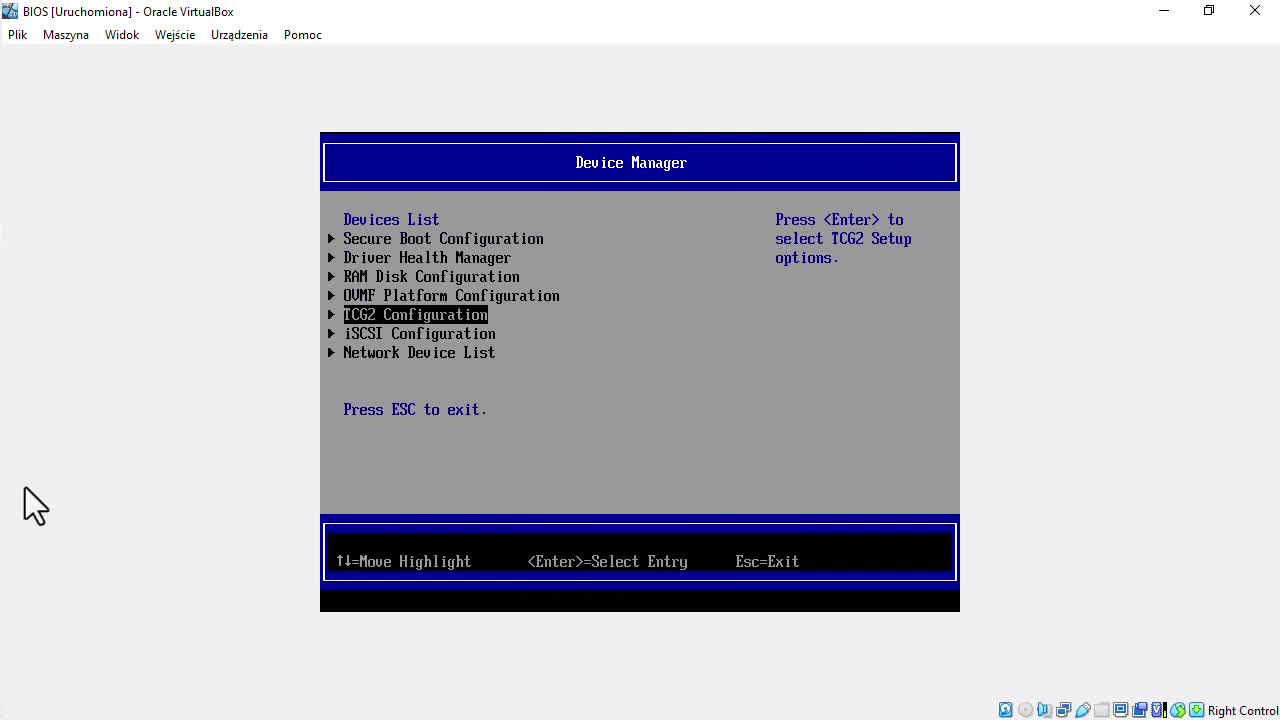Screen dimensions: 1280x720
Task: Click the recording status icon
Action: pyautogui.click(x=1140, y=710)
